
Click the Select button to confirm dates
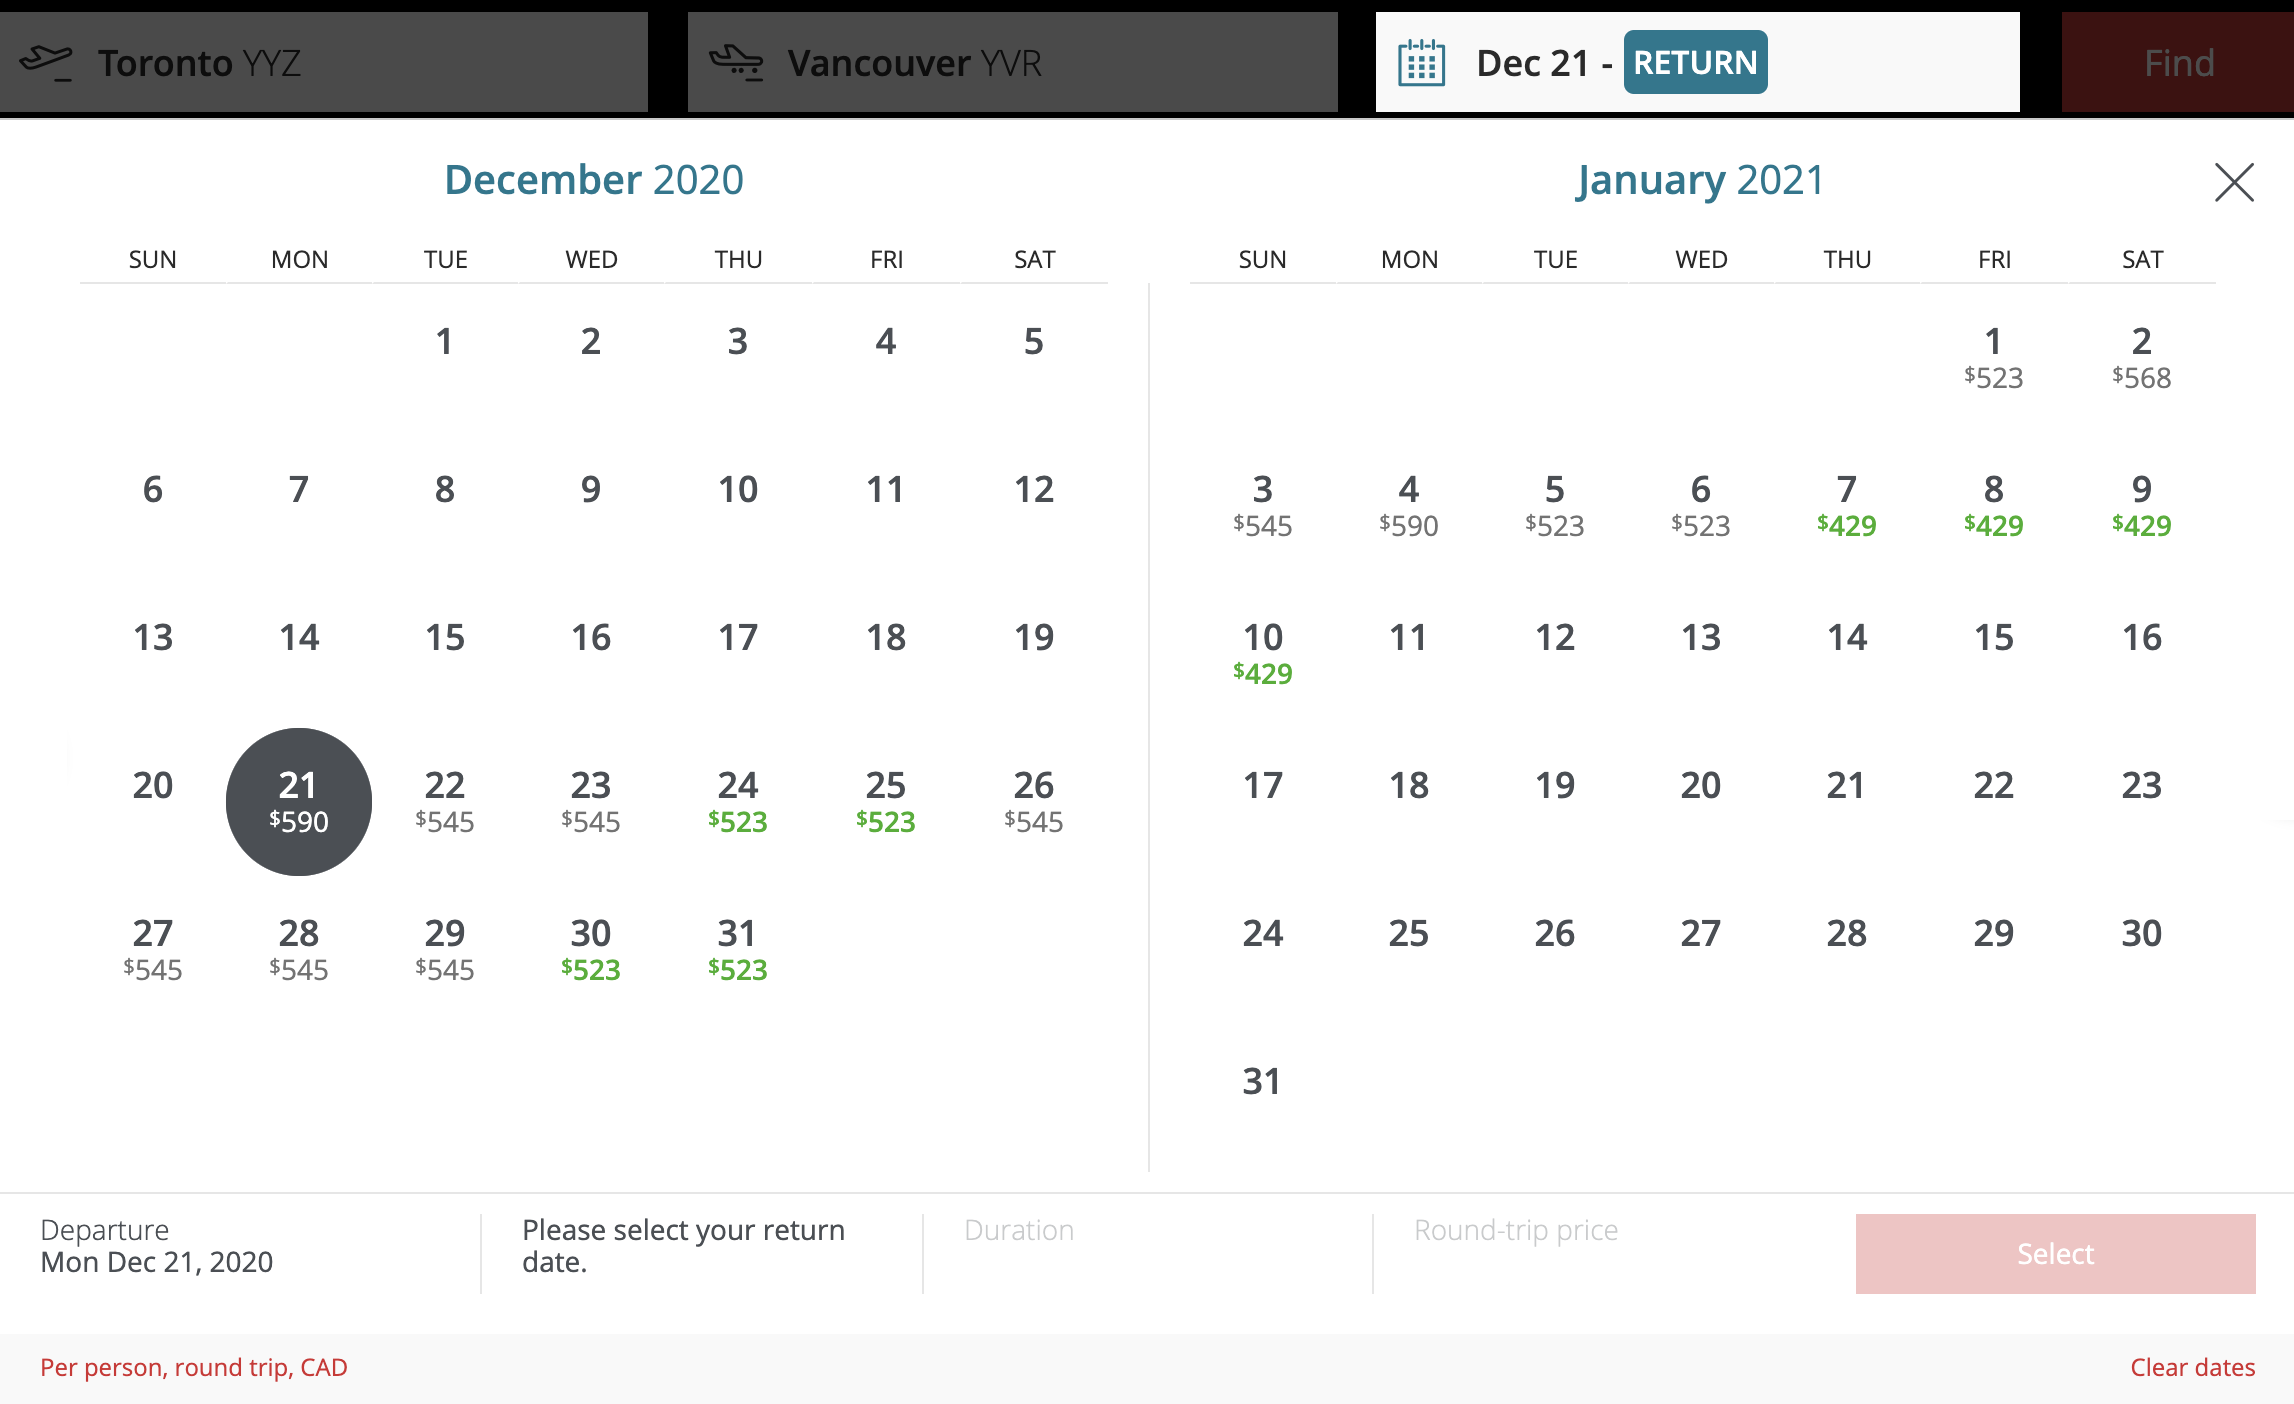point(2055,1254)
